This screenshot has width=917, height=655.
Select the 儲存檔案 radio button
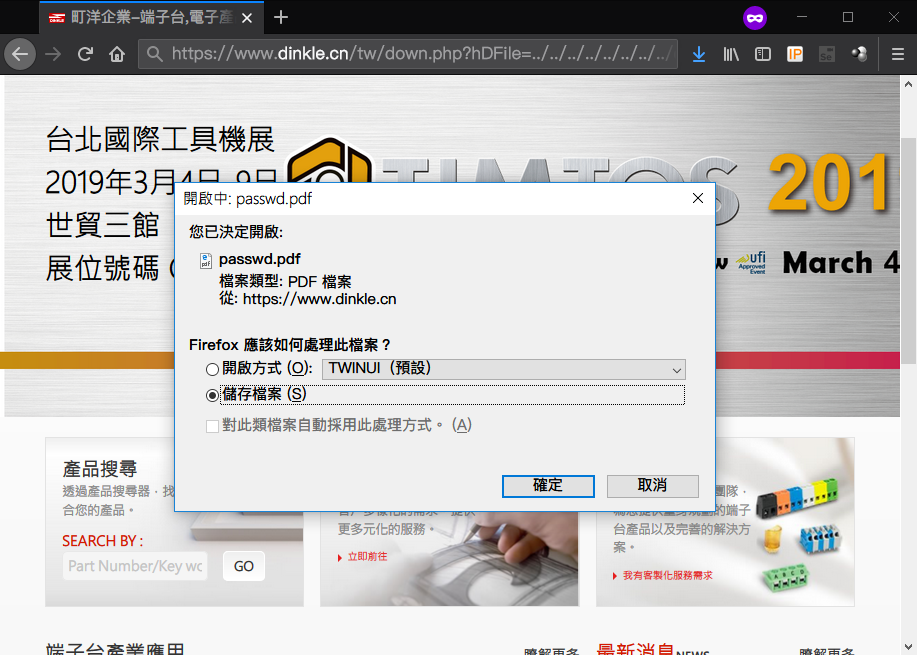click(212, 395)
